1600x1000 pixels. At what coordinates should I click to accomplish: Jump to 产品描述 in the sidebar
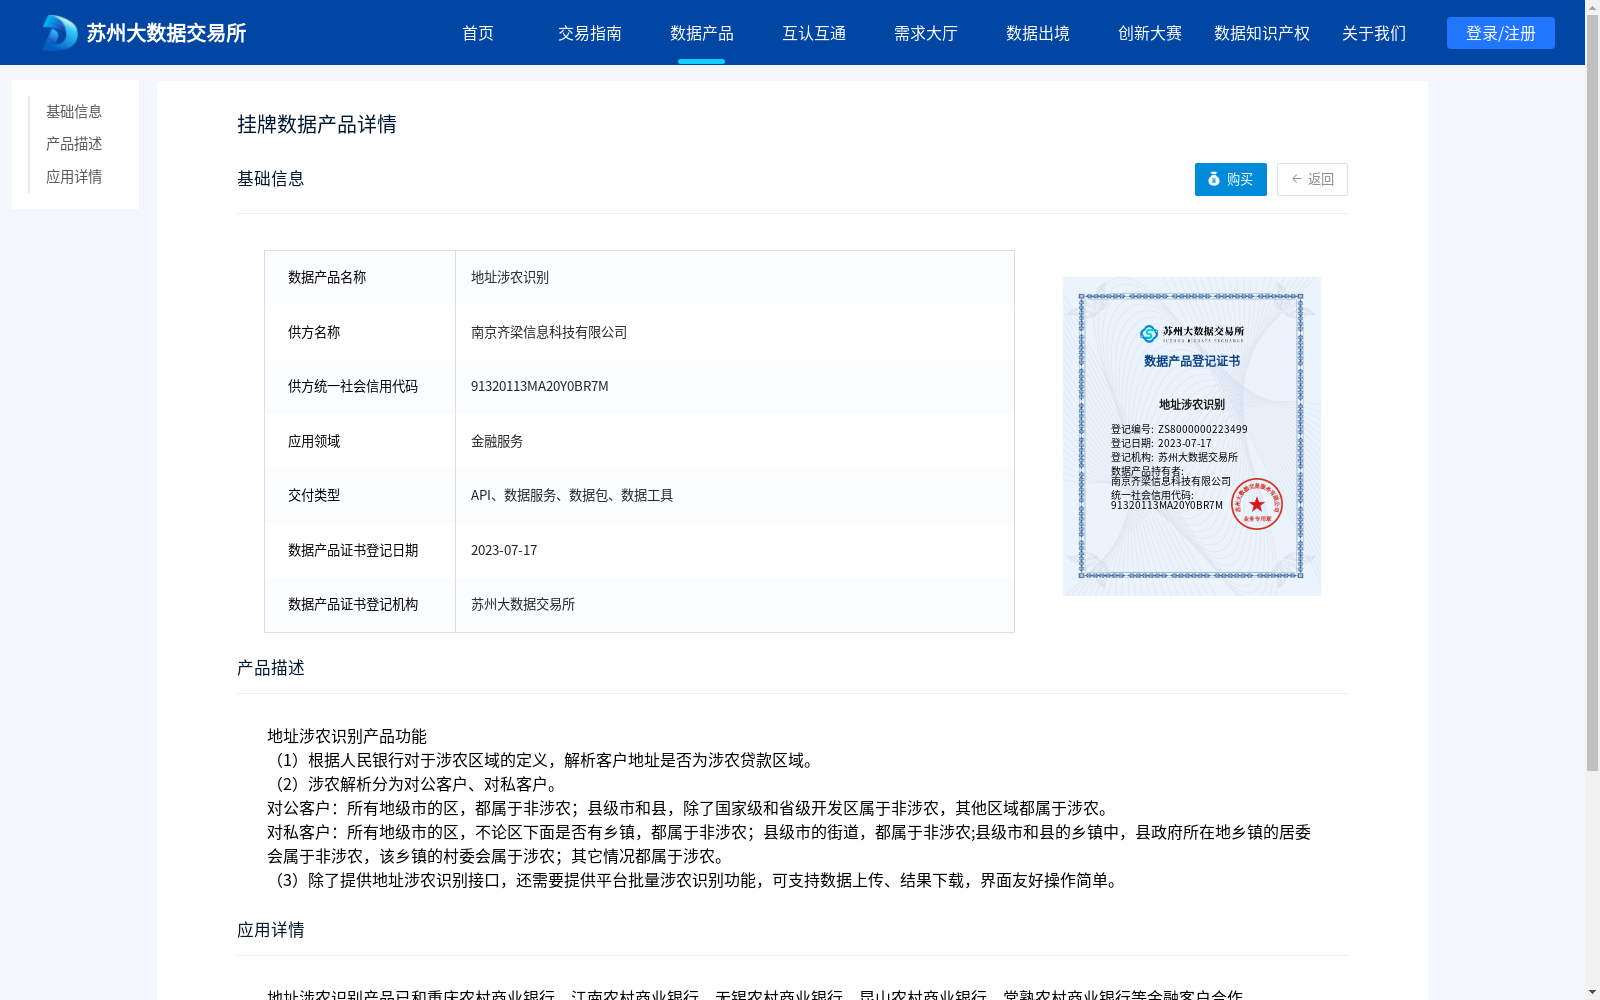pos(74,144)
